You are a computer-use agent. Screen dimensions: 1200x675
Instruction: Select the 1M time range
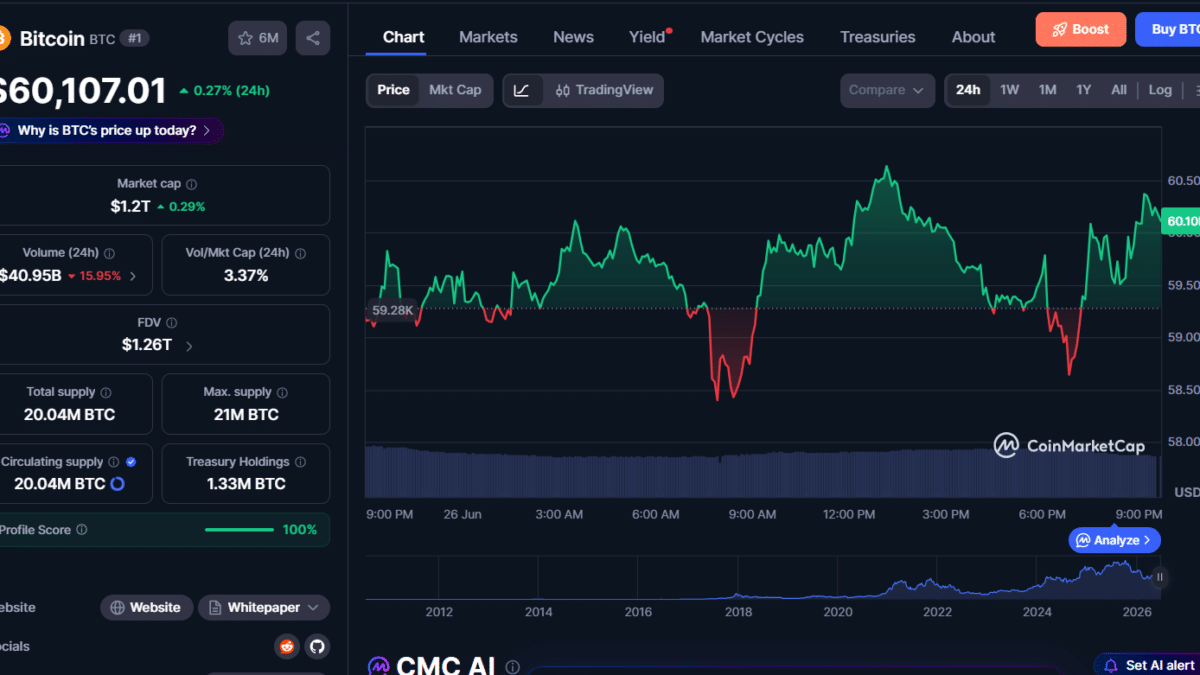pos(1047,90)
